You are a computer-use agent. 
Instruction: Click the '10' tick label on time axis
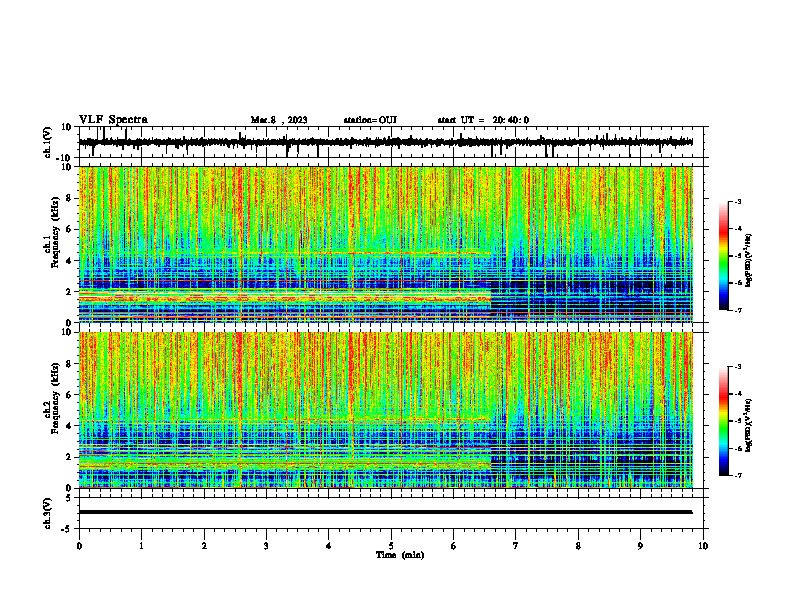tap(703, 546)
